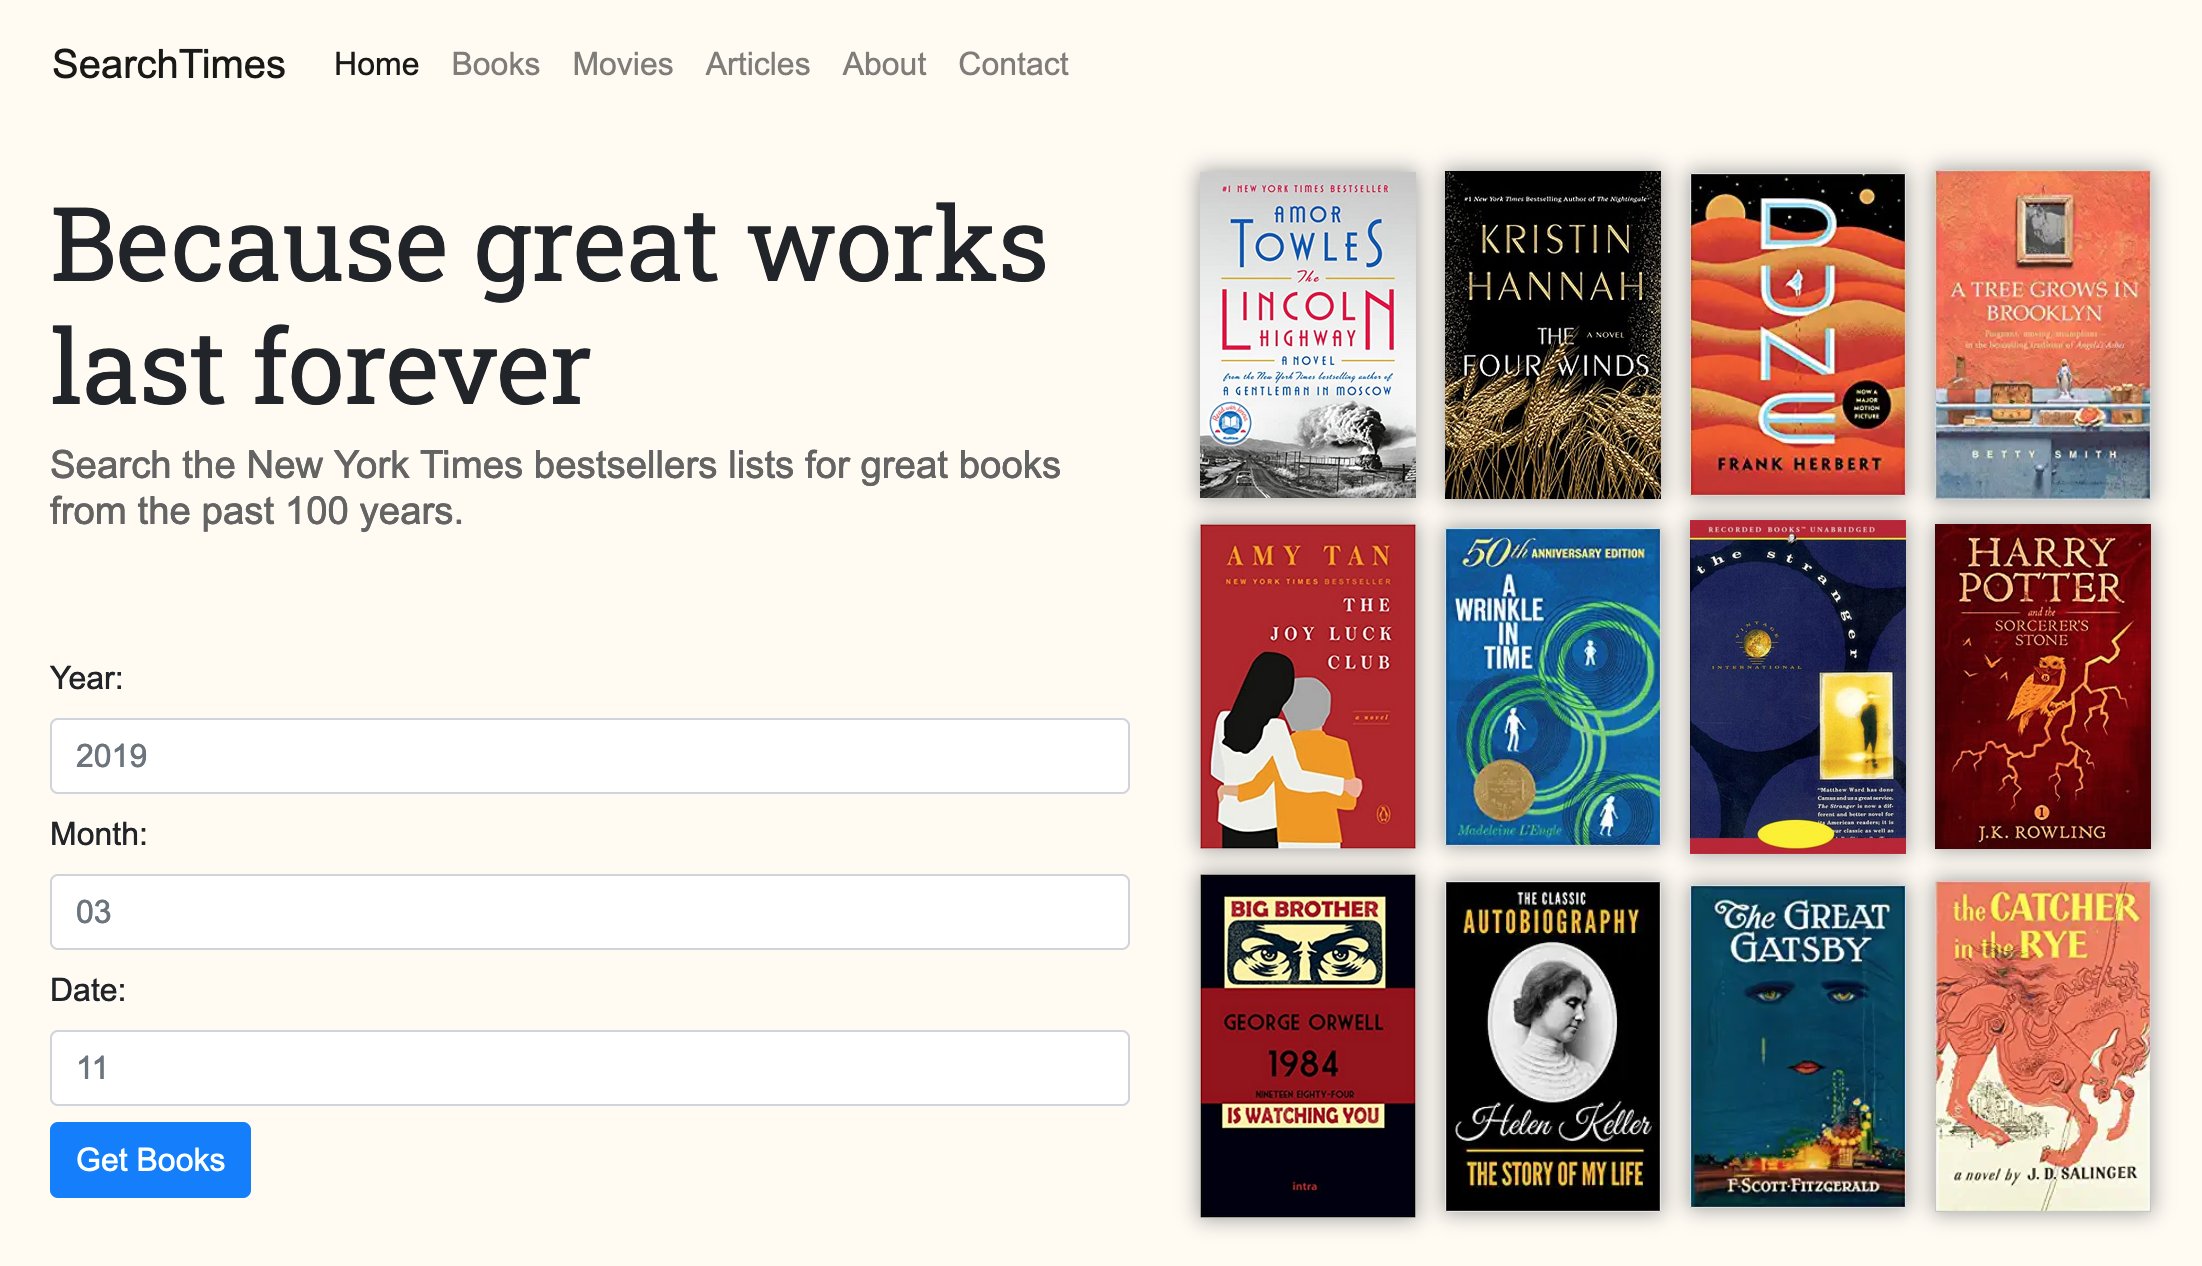Select The Great Gatsby cover
This screenshot has width=2202, height=1266.
(x=1798, y=1046)
